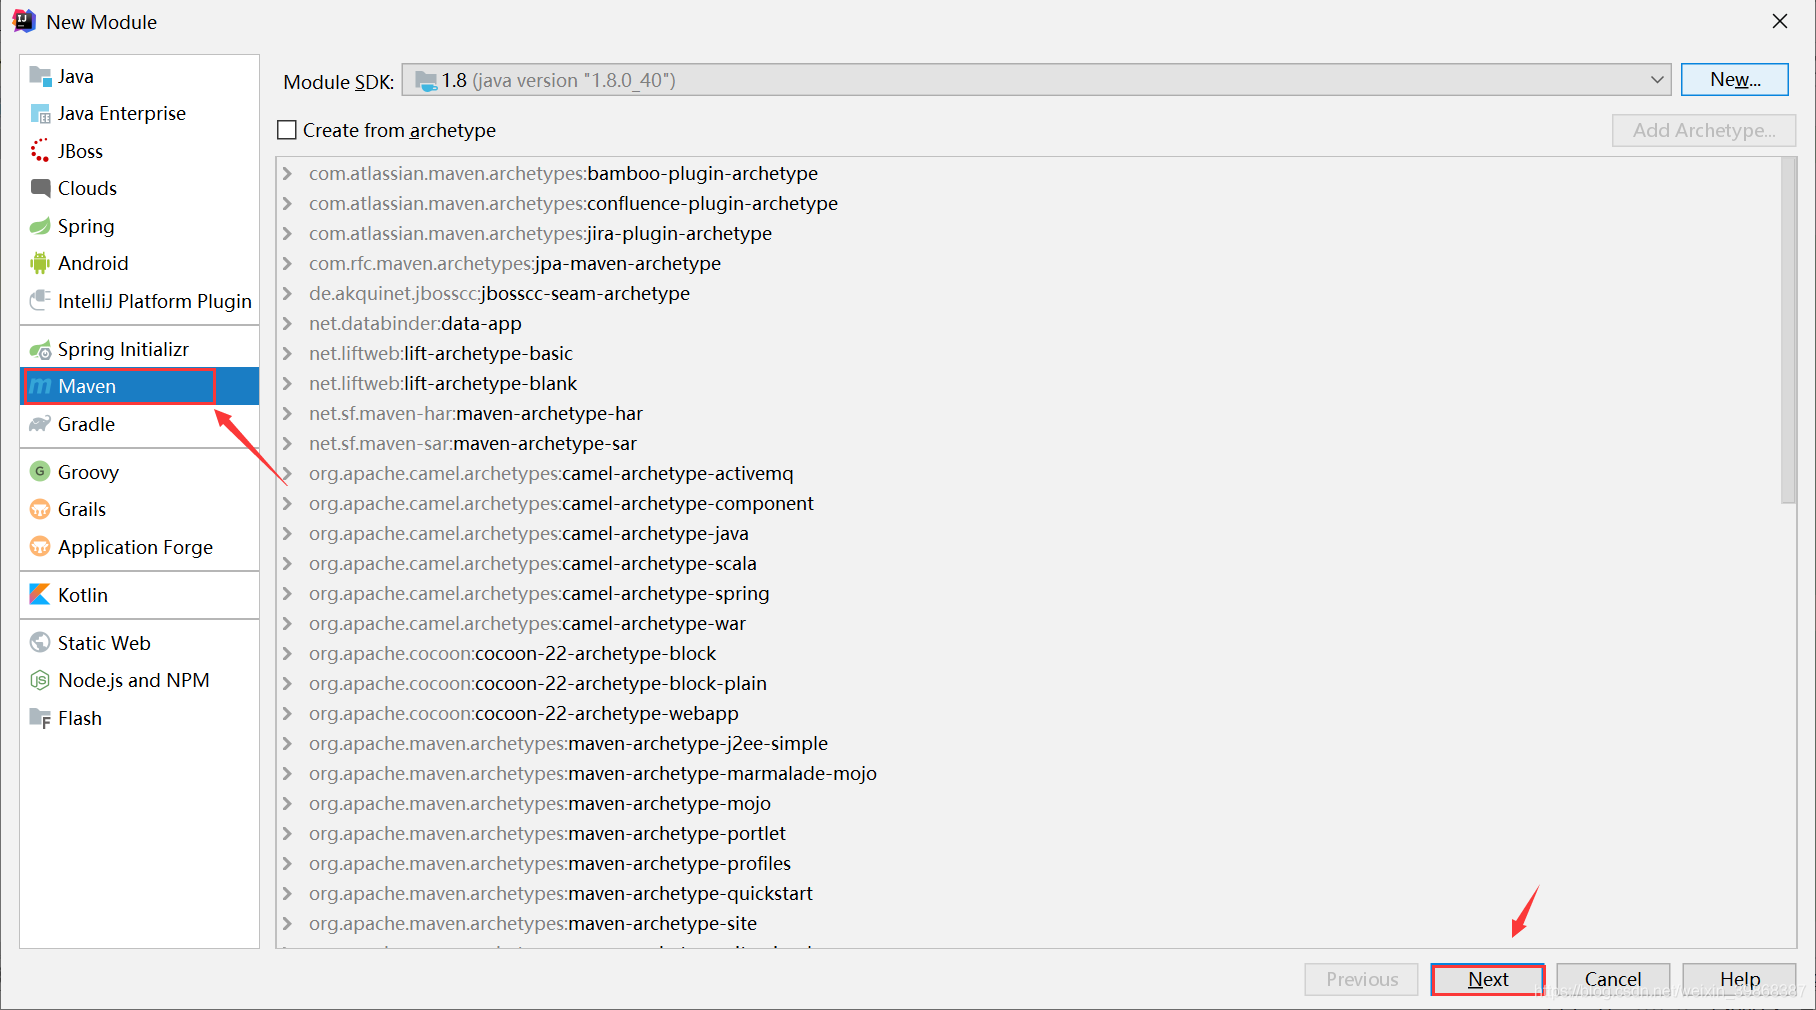Select cocoon-22-archetype-block-plain row text

[x=538, y=683]
